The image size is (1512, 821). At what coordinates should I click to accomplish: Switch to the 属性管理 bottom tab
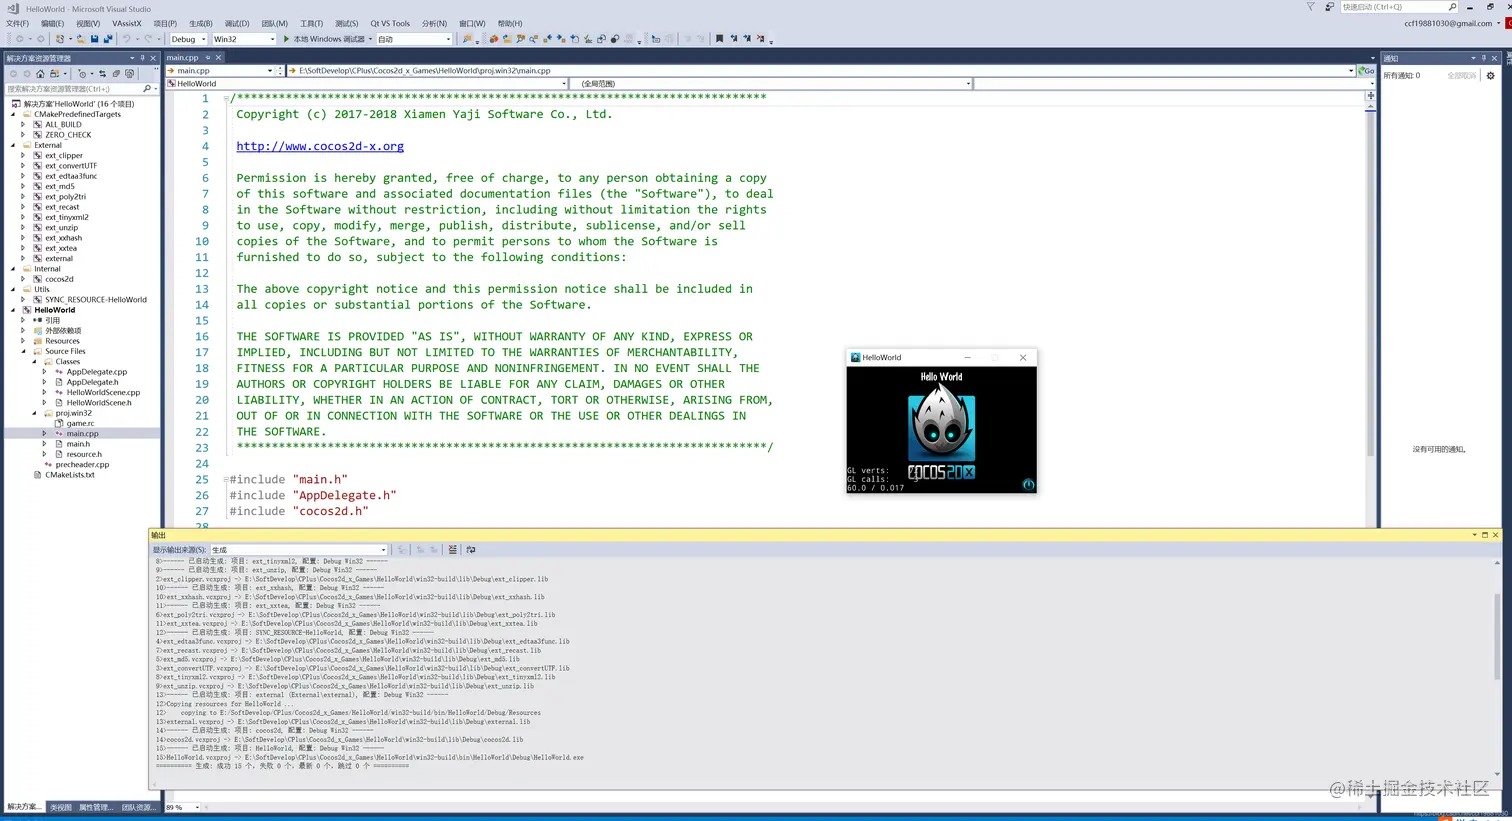[96, 807]
